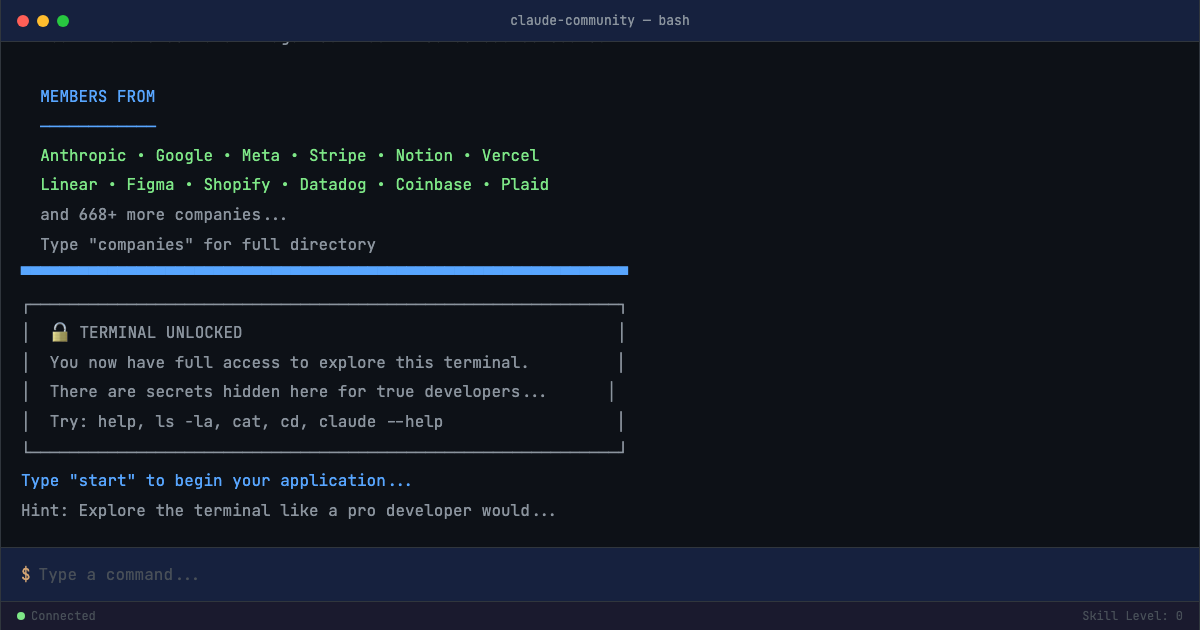Click the green Connected status dot

click(x=21, y=616)
